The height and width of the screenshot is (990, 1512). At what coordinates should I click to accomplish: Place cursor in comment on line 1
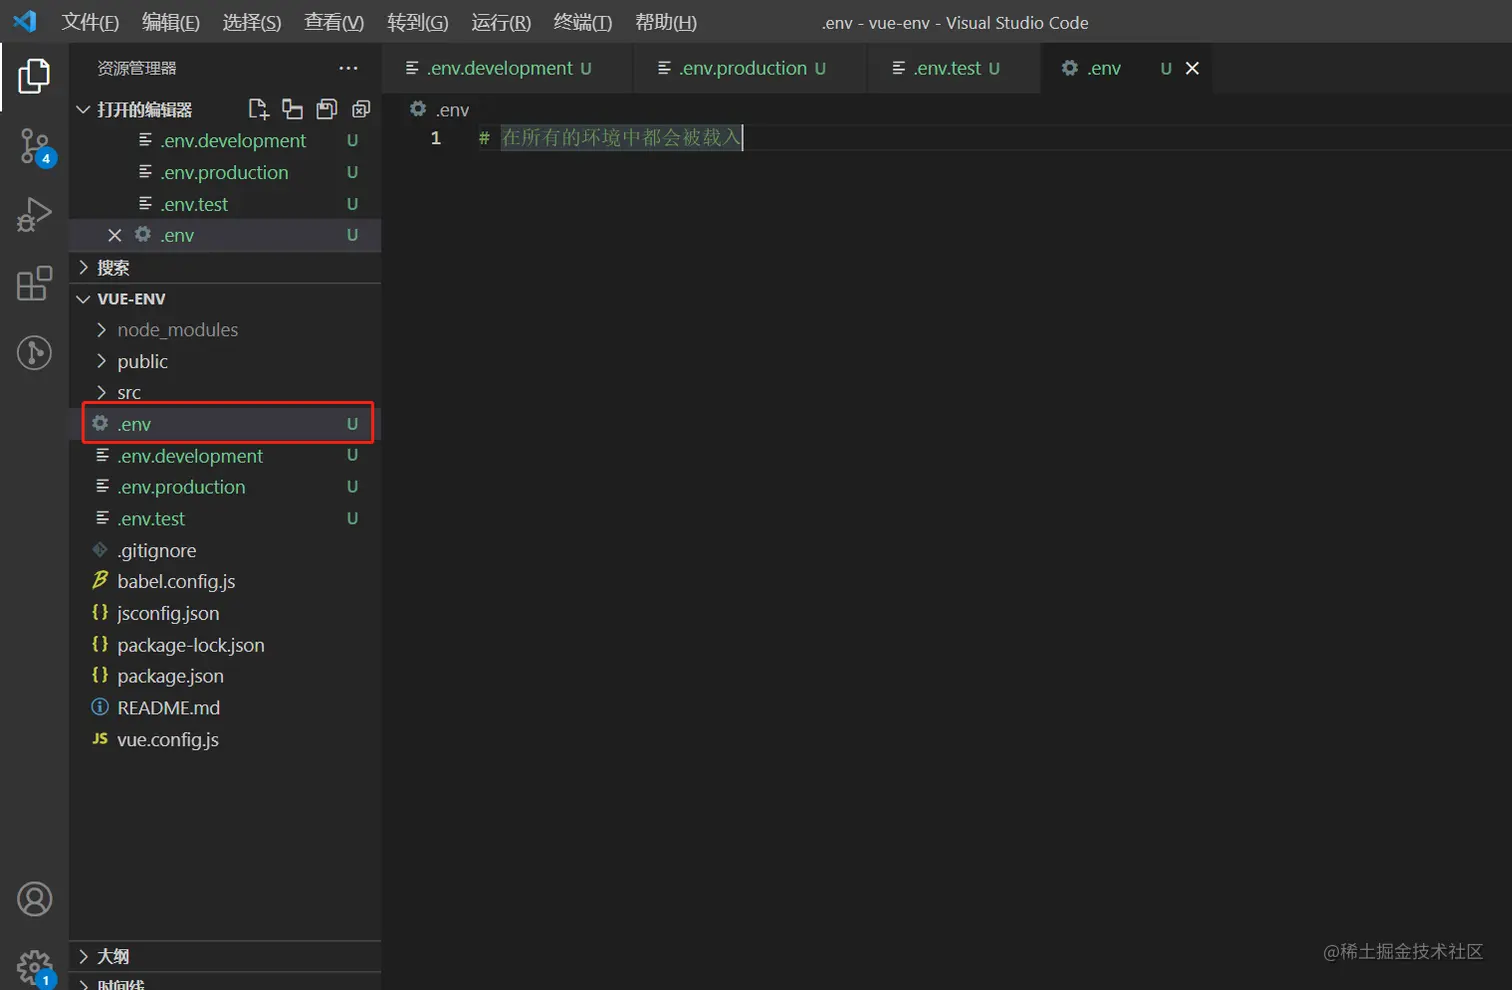tap(620, 137)
